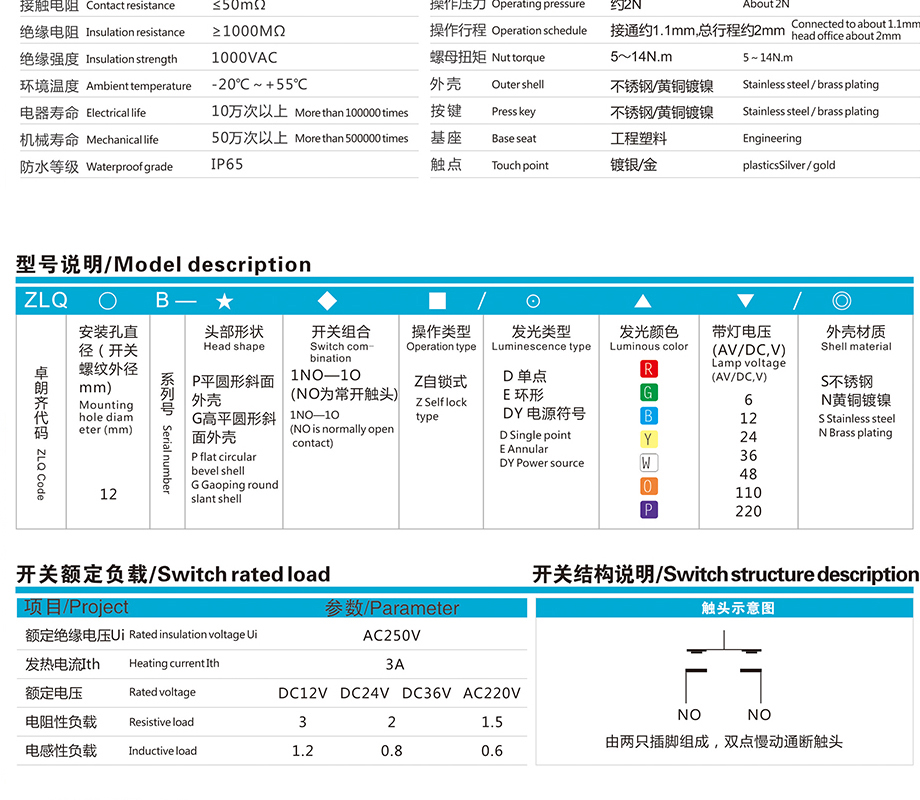This screenshot has height=800, width=920.
Task: Click the "≥1000MΩ" insulation resistance value
Action: (249, 31)
